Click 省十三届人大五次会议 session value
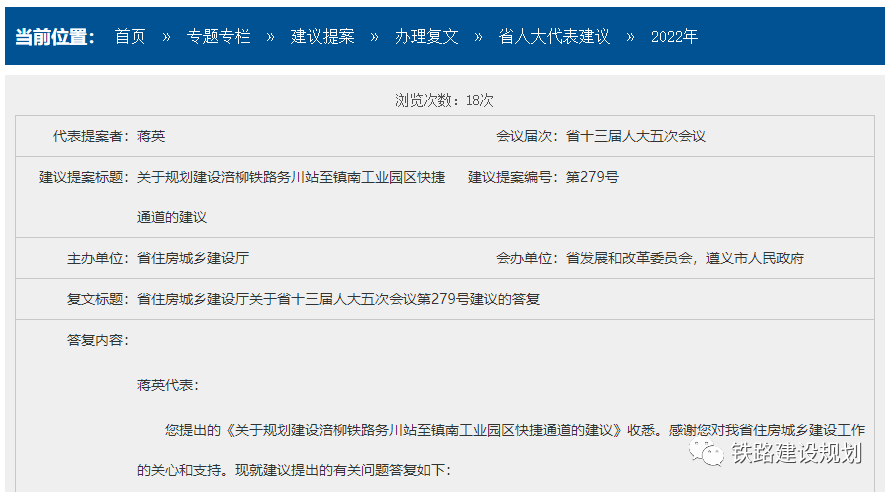 tap(636, 136)
